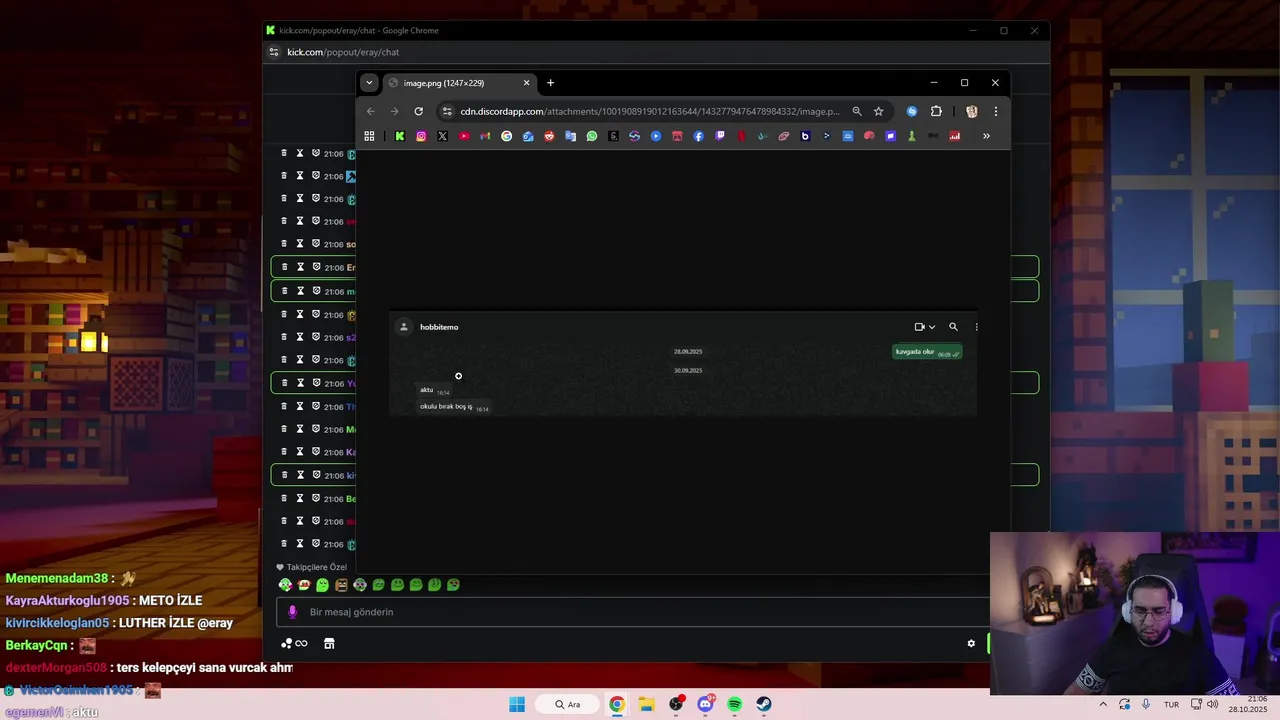Close the image.png tab

526,83
